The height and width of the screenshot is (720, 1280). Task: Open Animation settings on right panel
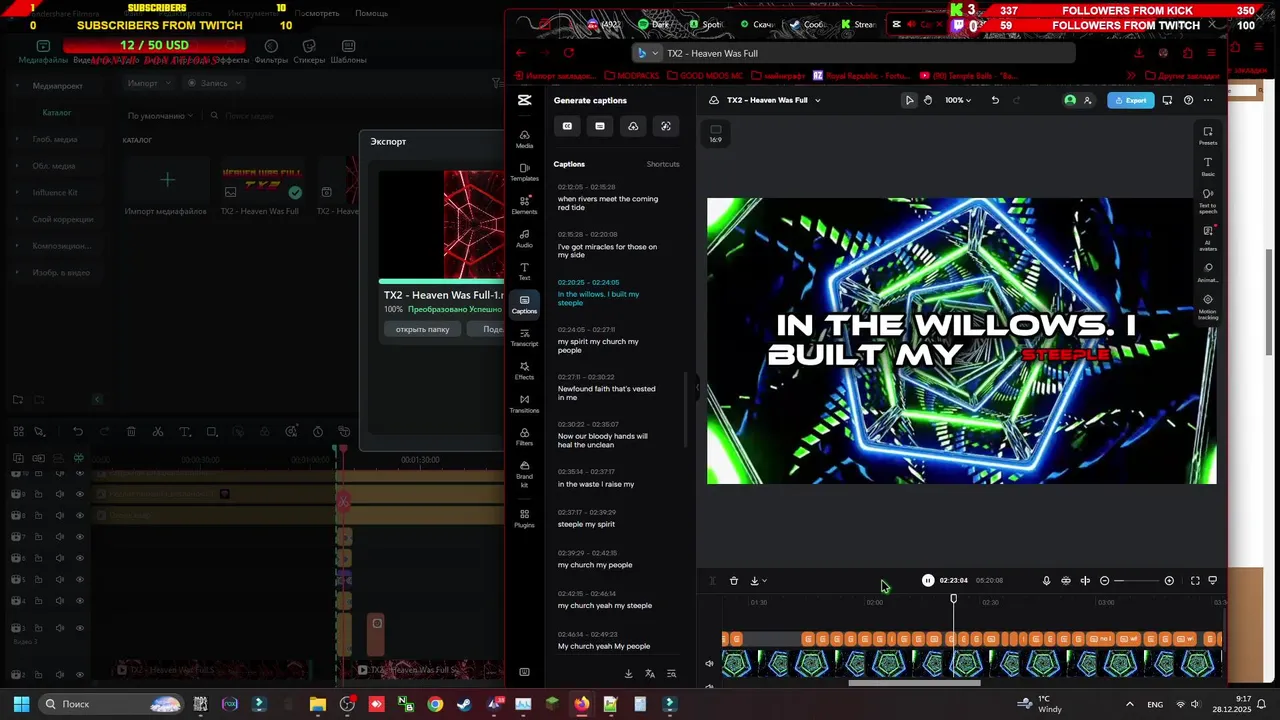[1208, 273]
